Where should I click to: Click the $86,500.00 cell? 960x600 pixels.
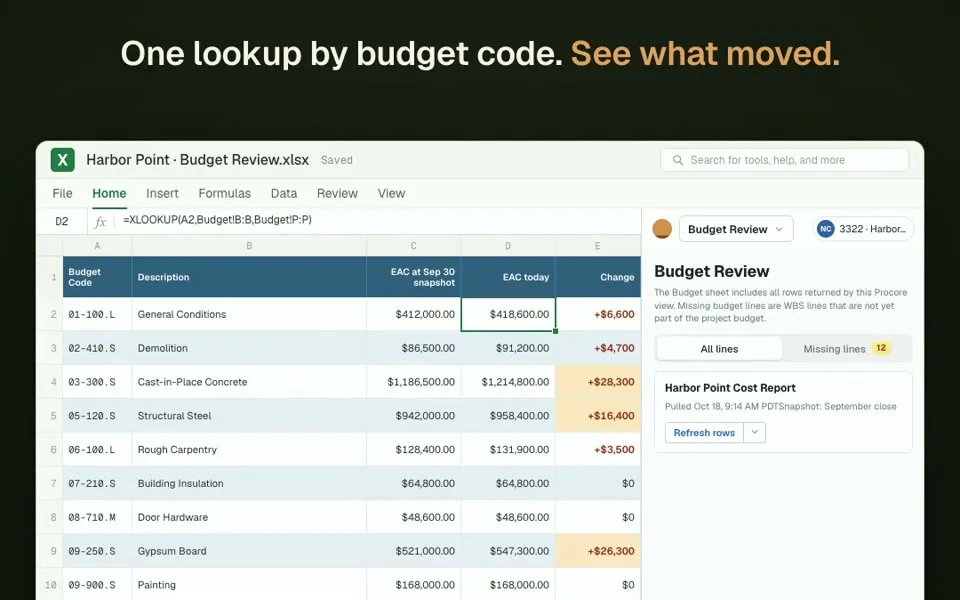(x=413, y=348)
